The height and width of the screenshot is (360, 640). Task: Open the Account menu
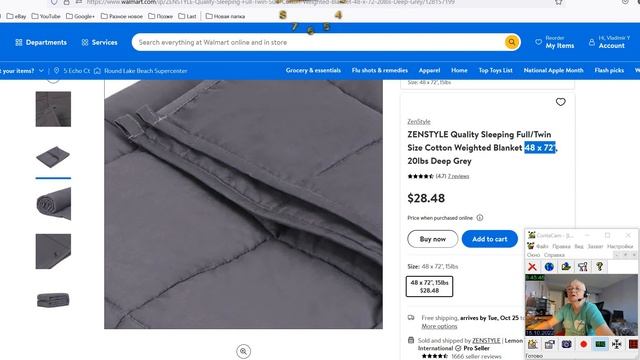(x=609, y=42)
